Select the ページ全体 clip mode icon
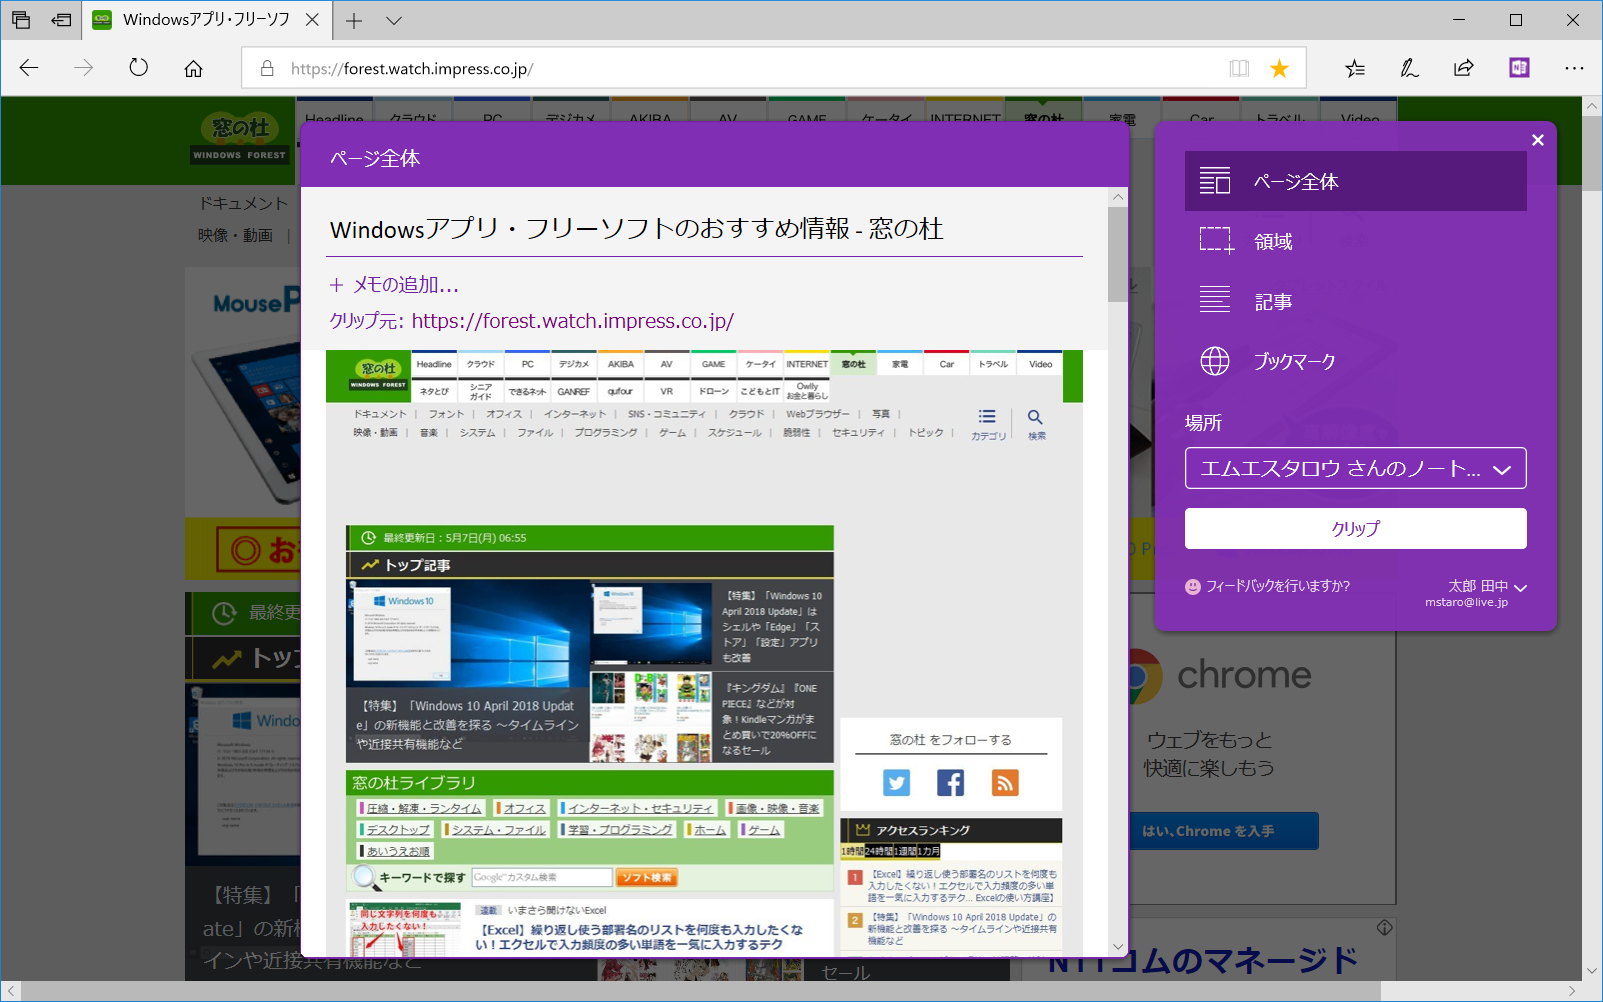 pyautogui.click(x=1215, y=181)
